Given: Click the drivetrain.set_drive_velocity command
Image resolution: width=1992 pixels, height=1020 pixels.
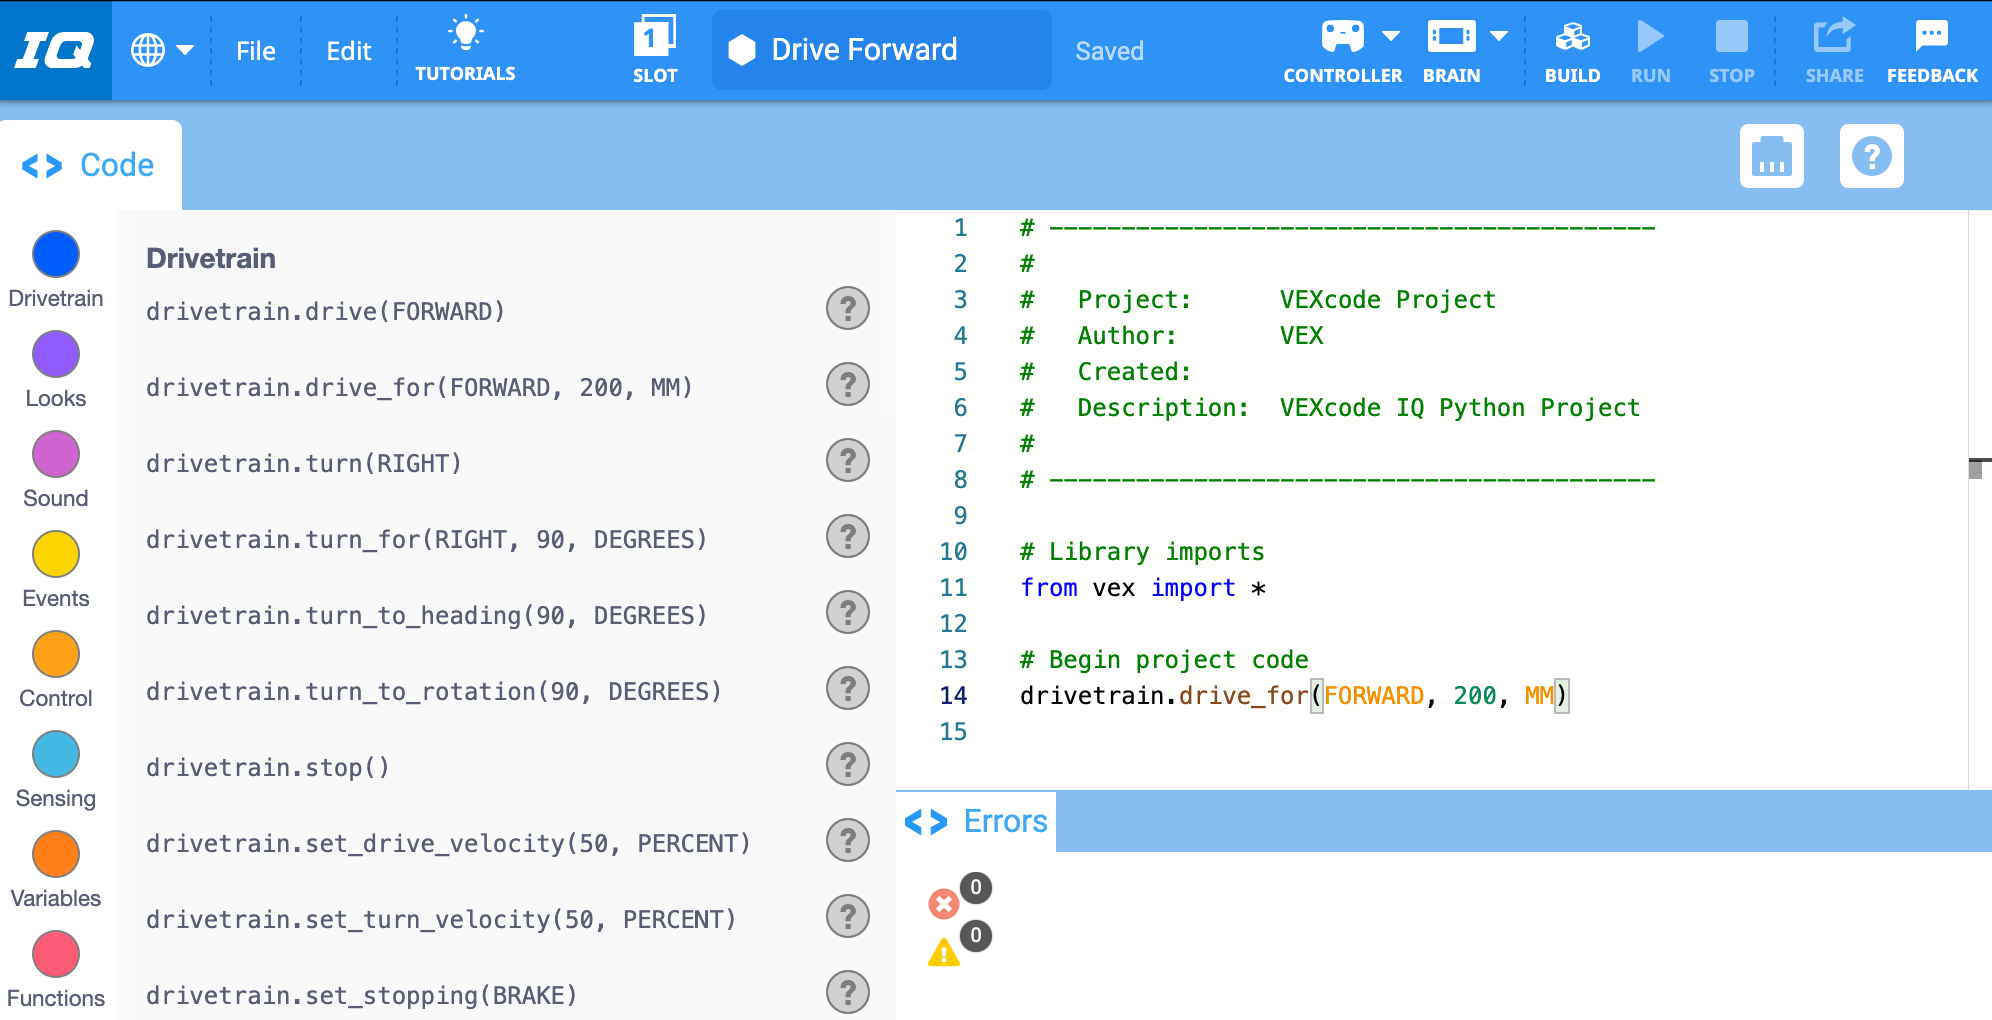Looking at the screenshot, I should [448, 843].
